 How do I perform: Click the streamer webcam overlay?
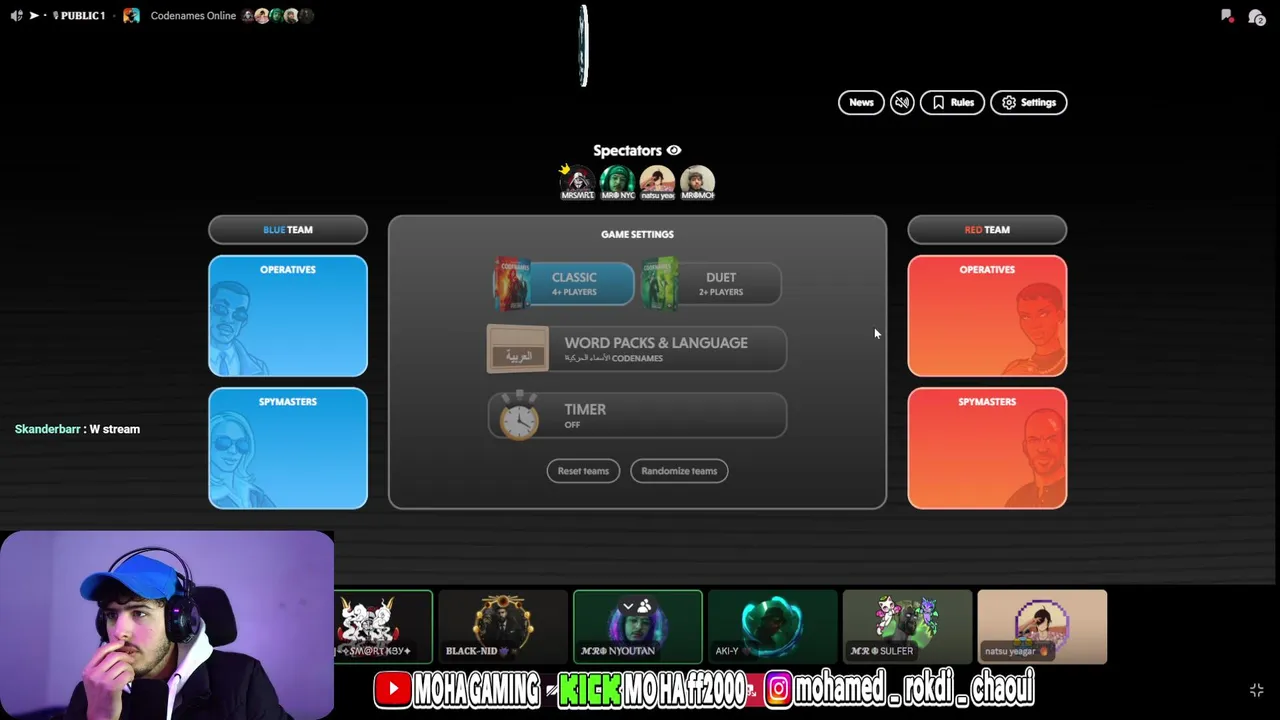click(167, 625)
